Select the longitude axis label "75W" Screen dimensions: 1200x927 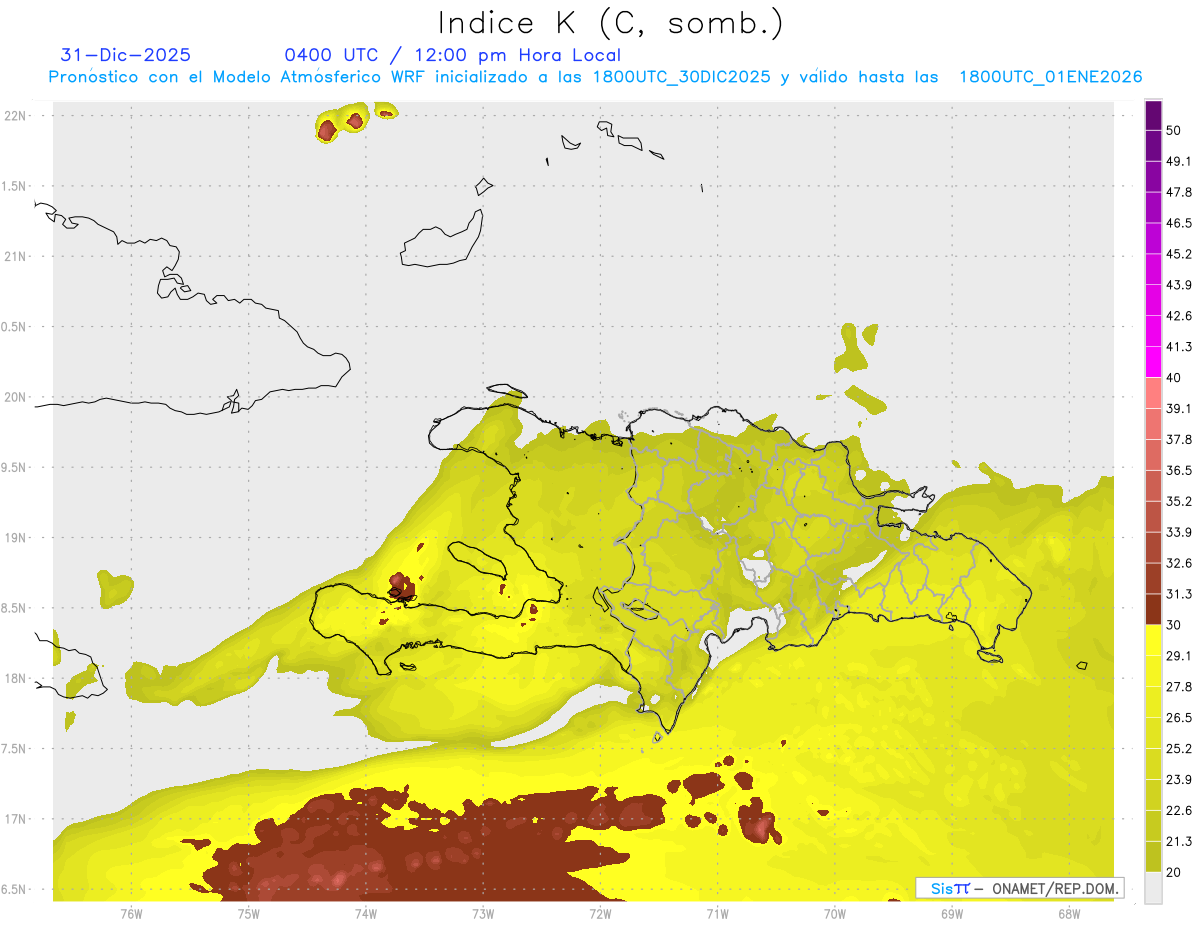[248, 913]
